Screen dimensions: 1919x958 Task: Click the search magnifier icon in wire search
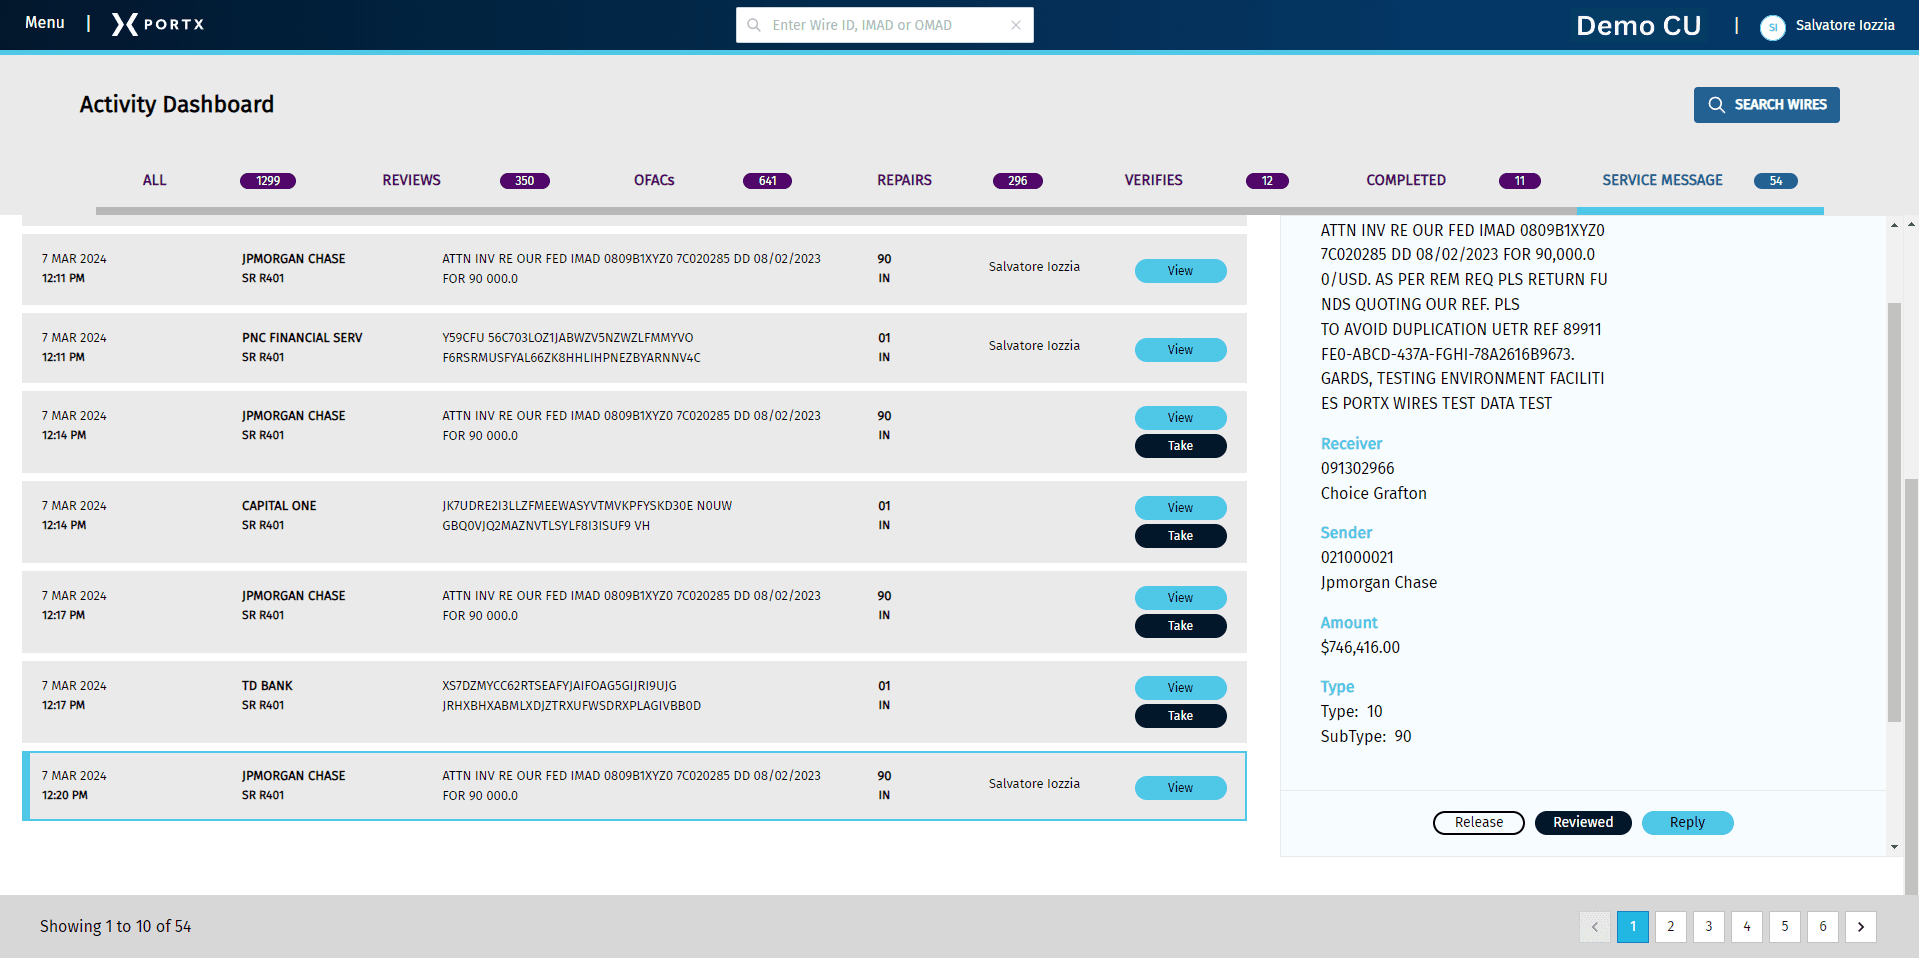pos(754,25)
